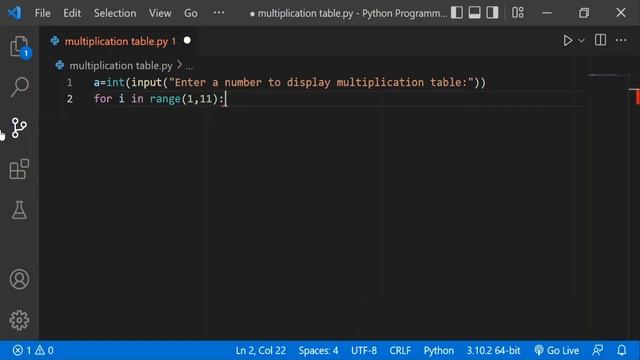Start Go Live server
Image resolution: width=640 pixels, height=360 pixels.
[556, 350]
